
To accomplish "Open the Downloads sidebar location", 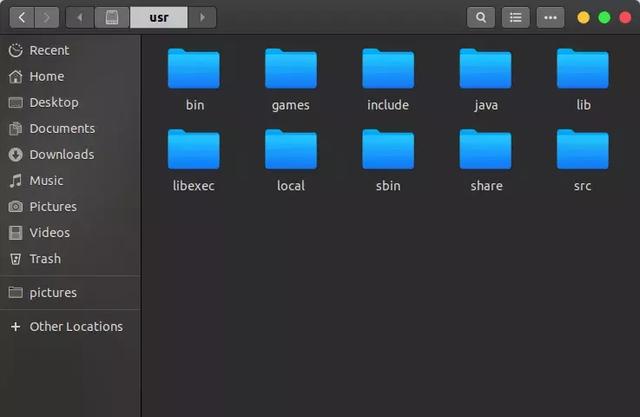I will 61,154.
